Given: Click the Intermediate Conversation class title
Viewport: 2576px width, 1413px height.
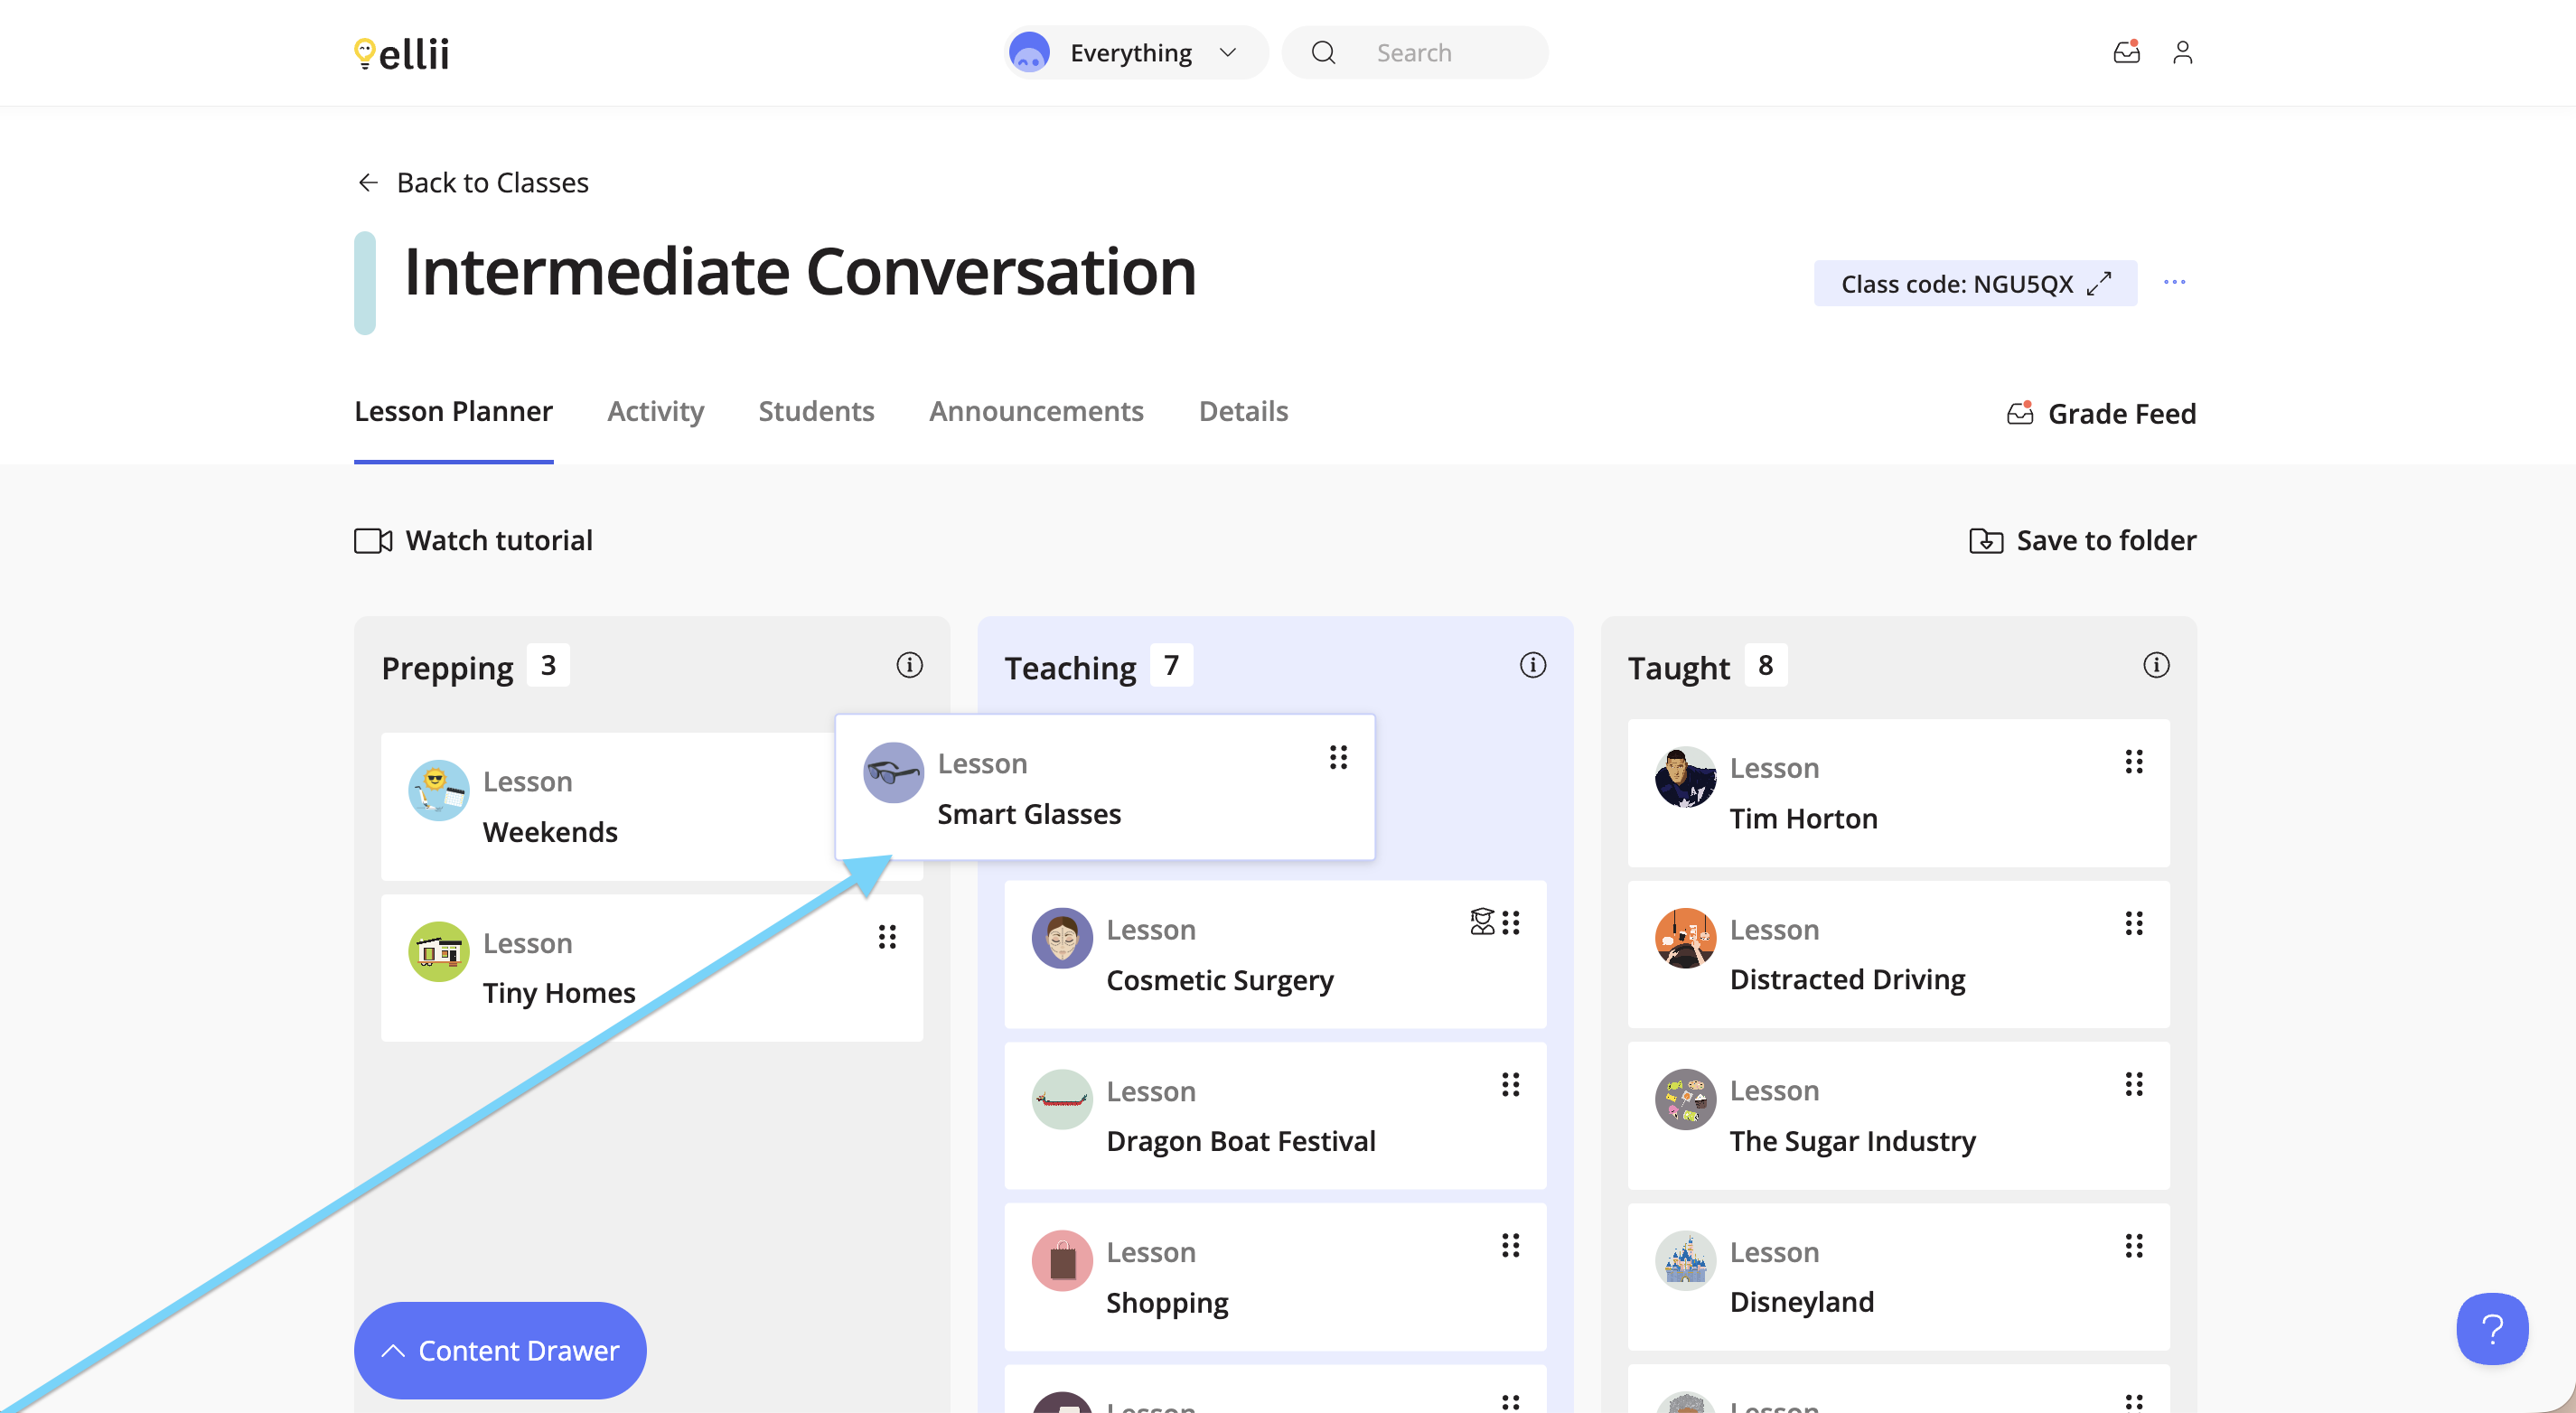Looking at the screenshot, I should (800, 272).
